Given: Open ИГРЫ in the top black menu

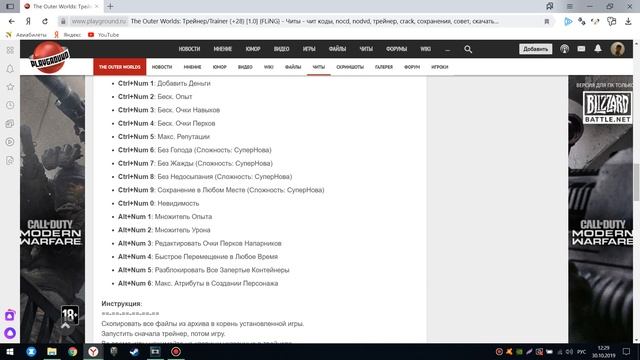Looking at the screenshot, I should 309,49.
